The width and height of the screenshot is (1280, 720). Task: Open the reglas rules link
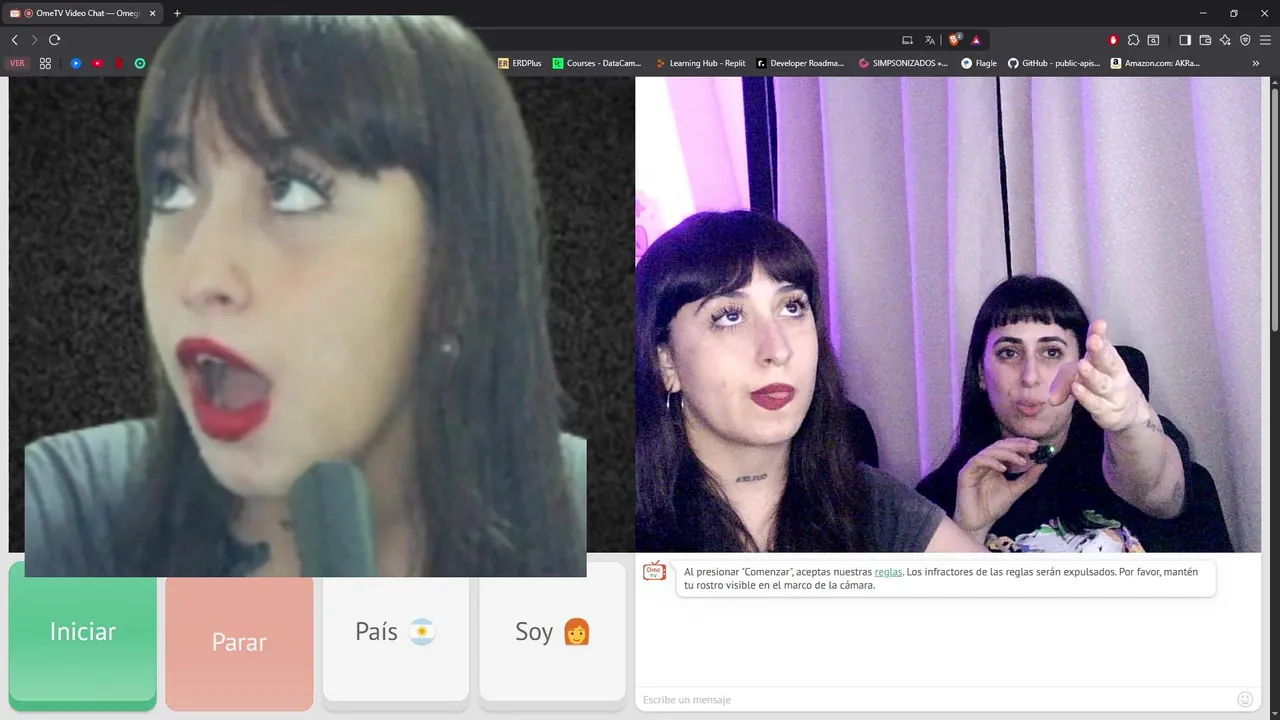pos(888,572)
